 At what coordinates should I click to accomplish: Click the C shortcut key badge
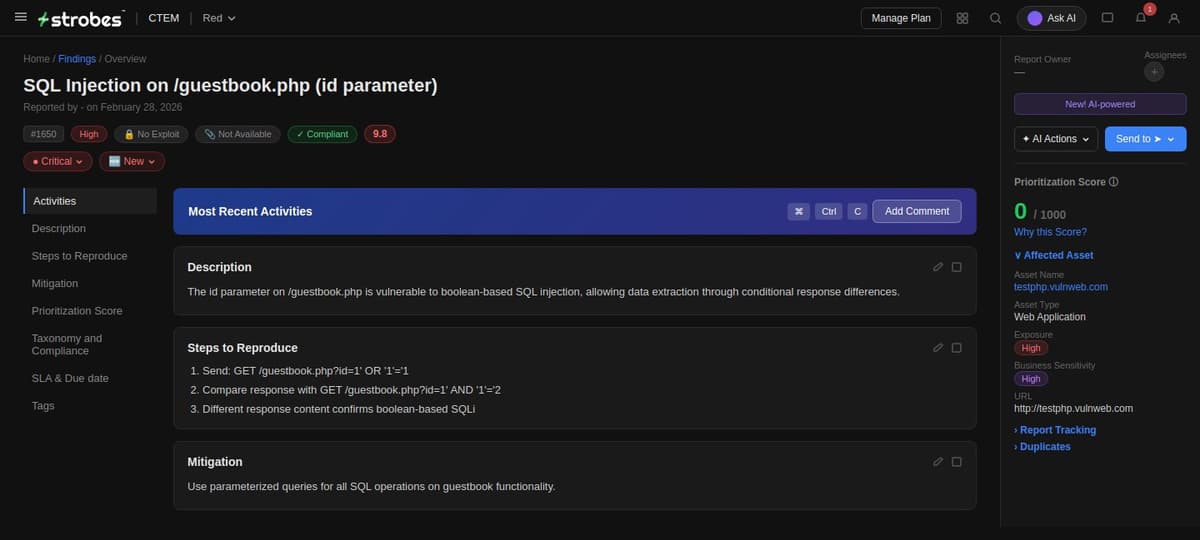coord(857,211)
